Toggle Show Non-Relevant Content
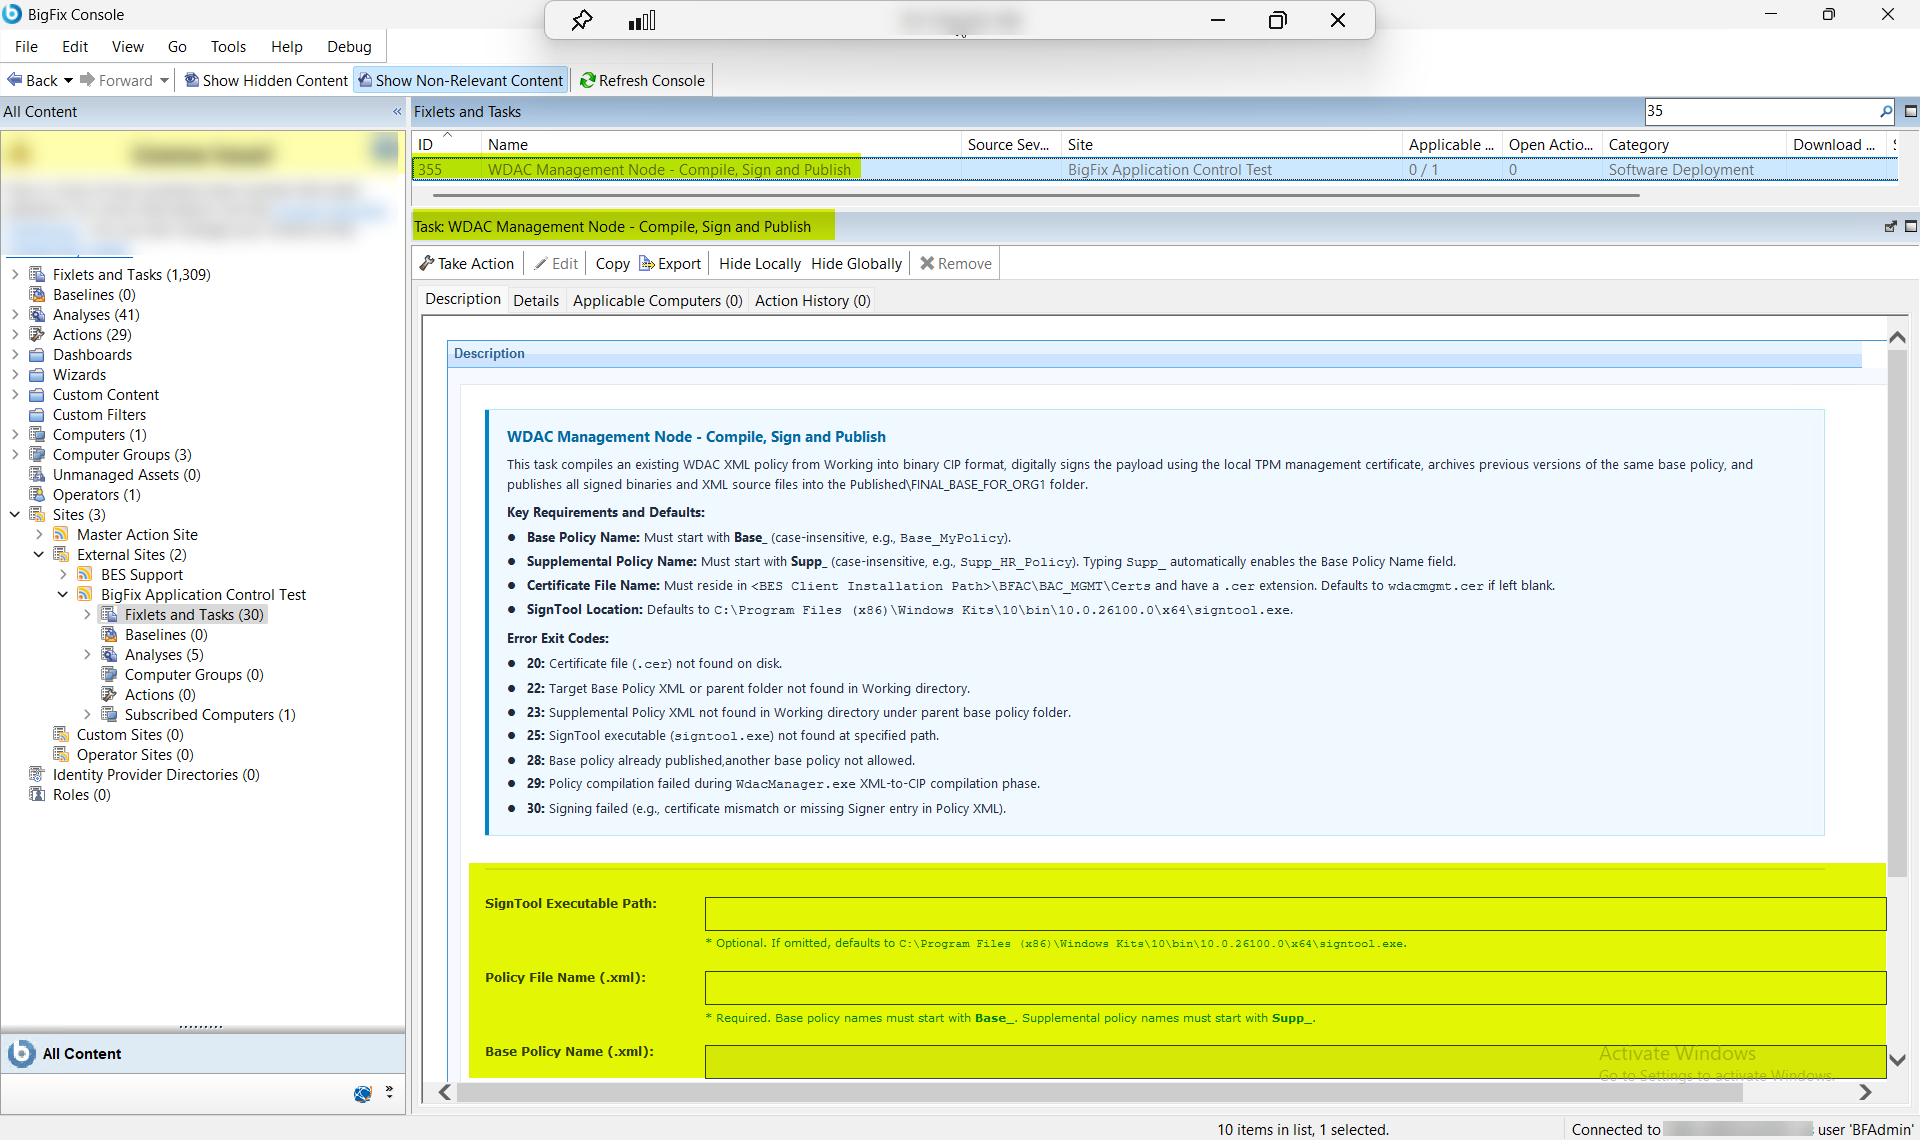The image size is (1920, 1140). 461,81
